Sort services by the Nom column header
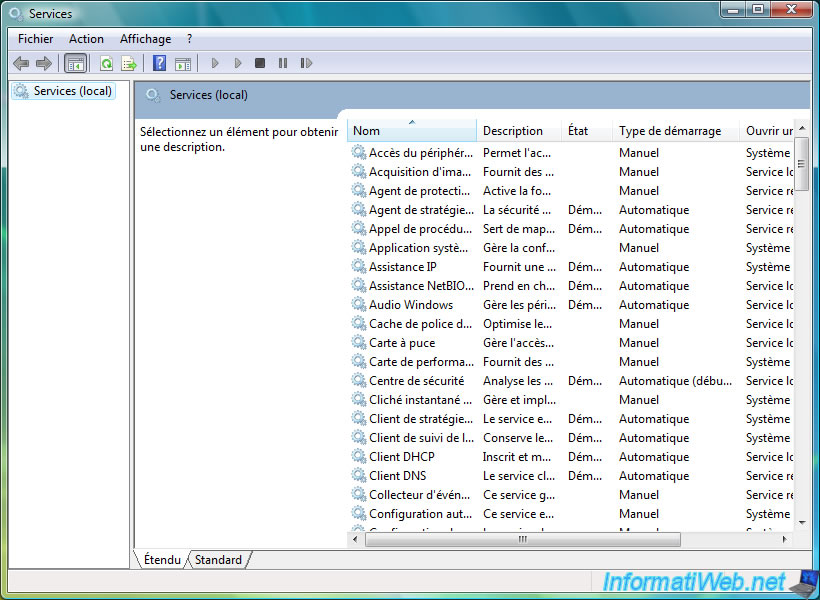The width and height of the screenshot is (820, 600). (x=411, y=131)
